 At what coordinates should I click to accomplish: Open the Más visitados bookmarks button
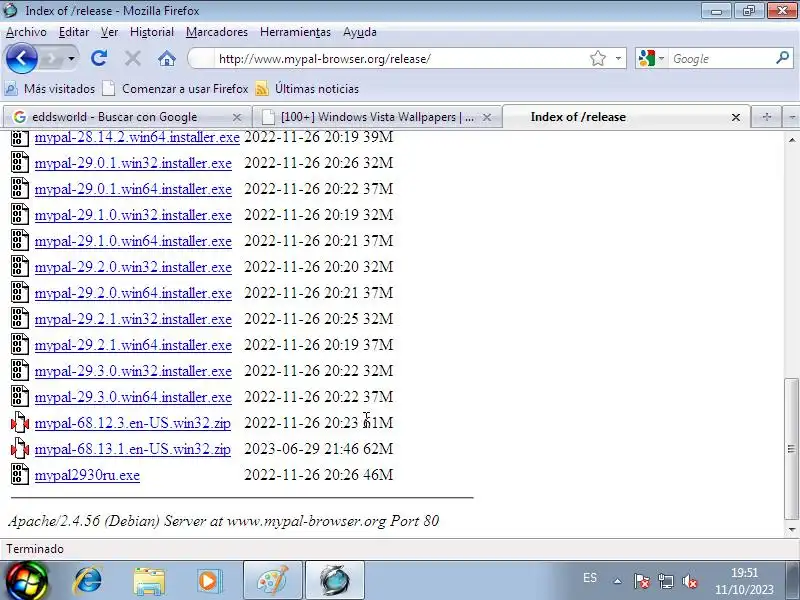(50, 89)
